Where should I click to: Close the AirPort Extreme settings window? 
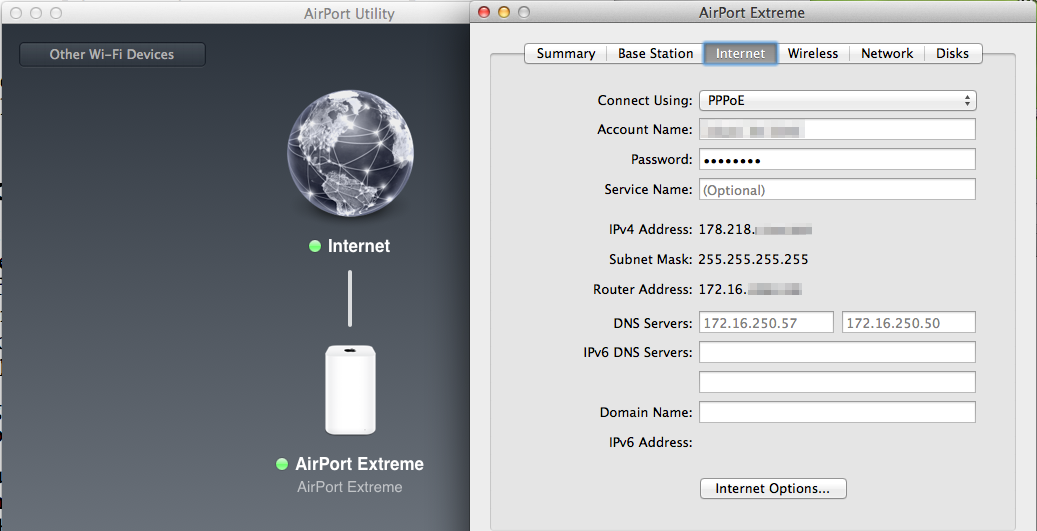click(483, 12)
